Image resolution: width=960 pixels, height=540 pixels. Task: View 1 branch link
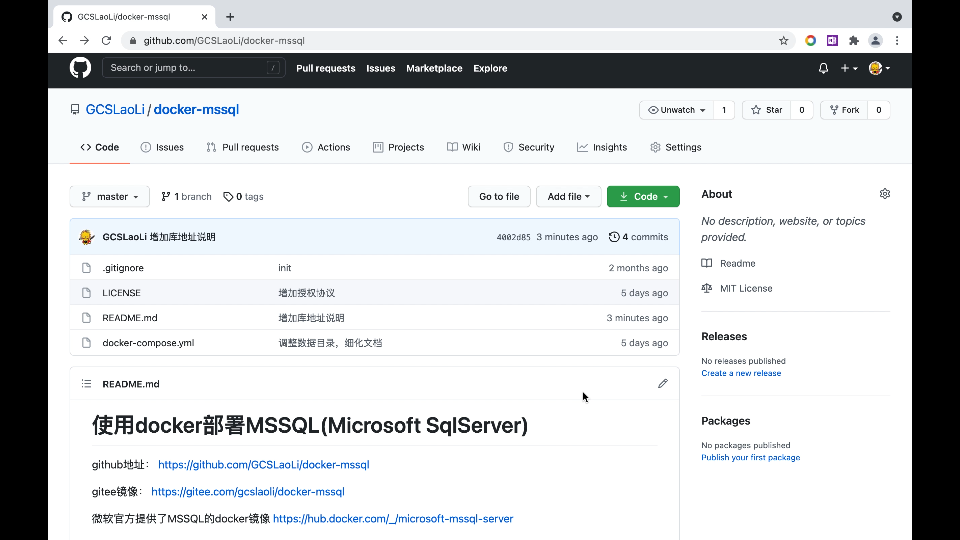(186, 197)
